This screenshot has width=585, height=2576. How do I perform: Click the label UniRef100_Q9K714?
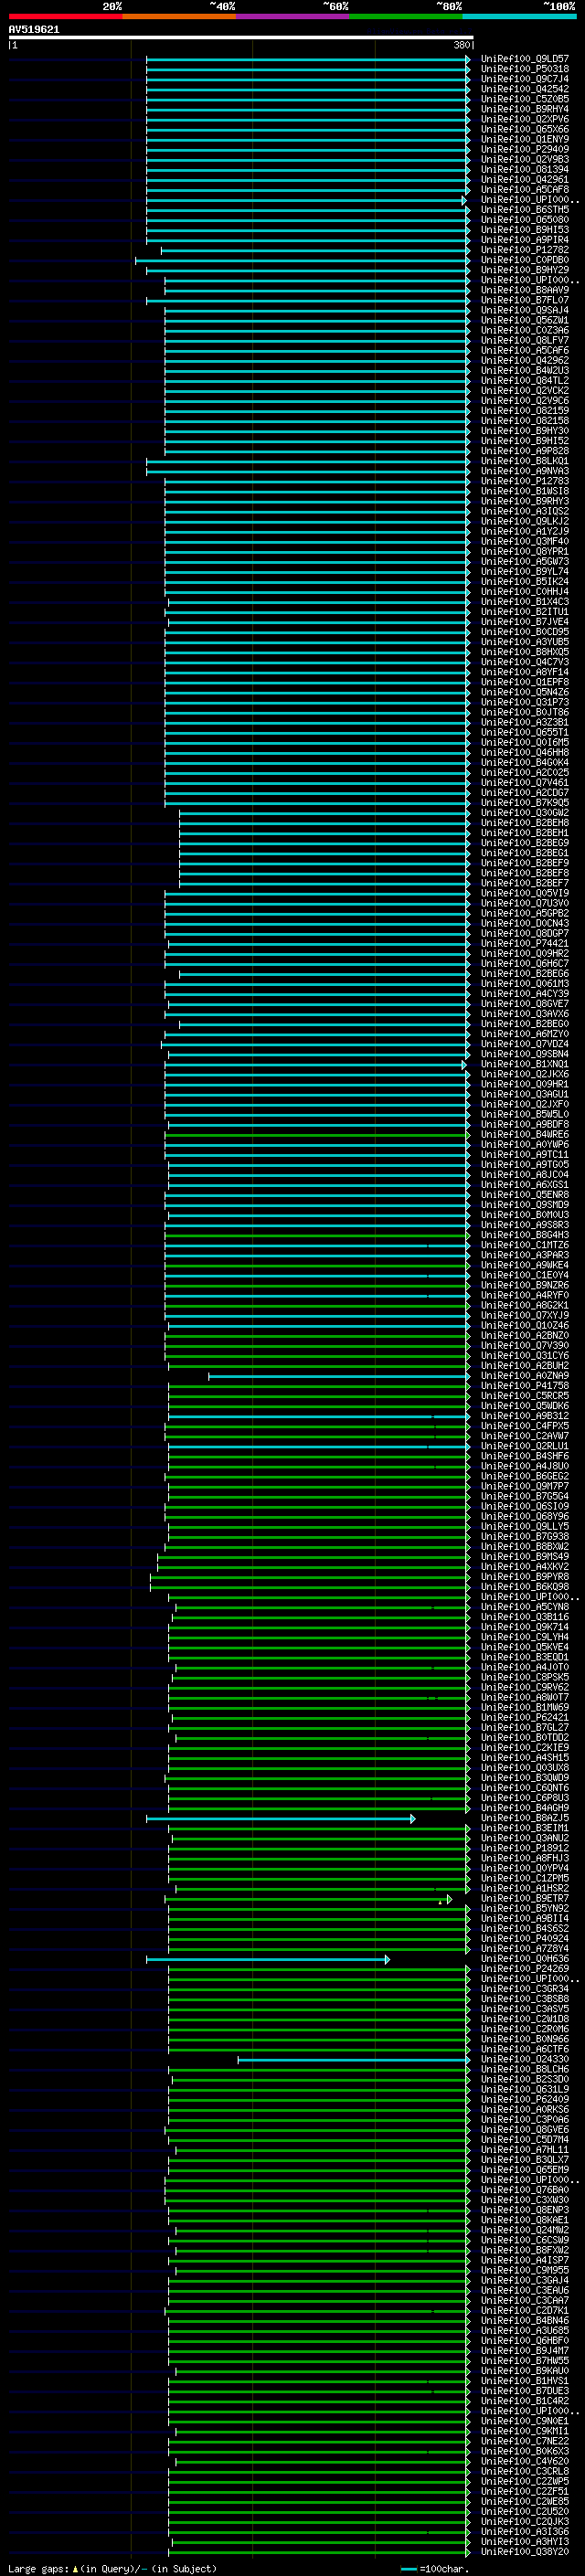pos(525,1627)
